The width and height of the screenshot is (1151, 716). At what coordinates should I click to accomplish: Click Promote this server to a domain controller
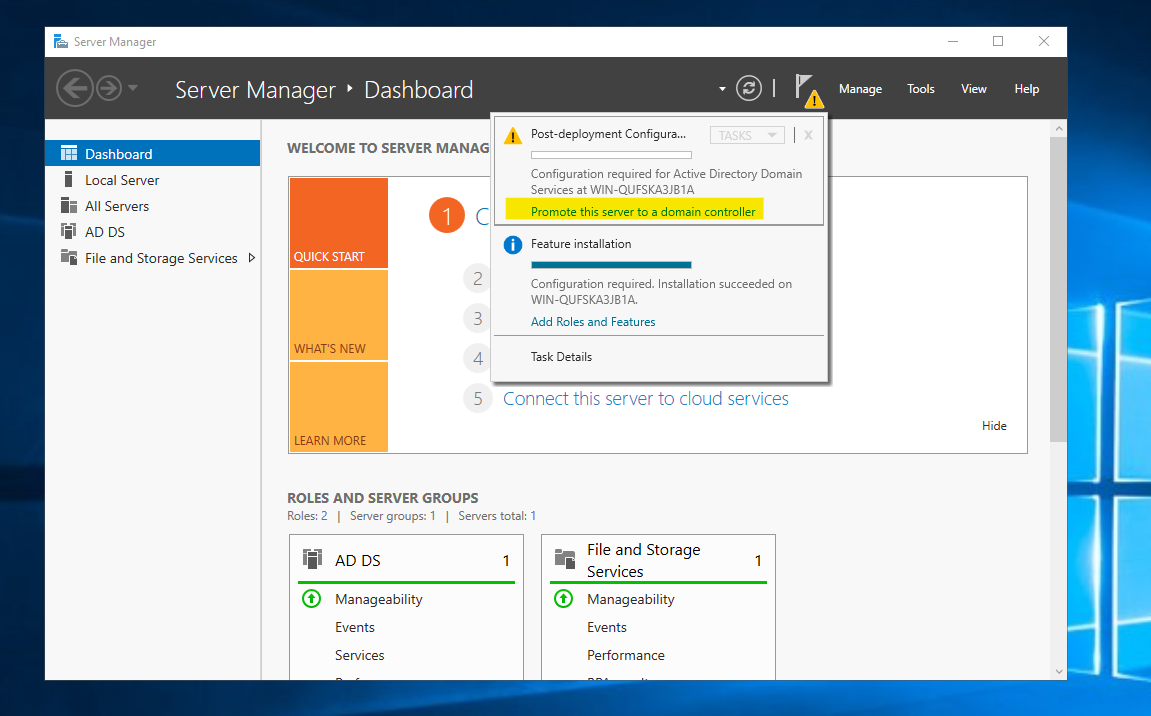pyautogui.click(x=642, y=211)
